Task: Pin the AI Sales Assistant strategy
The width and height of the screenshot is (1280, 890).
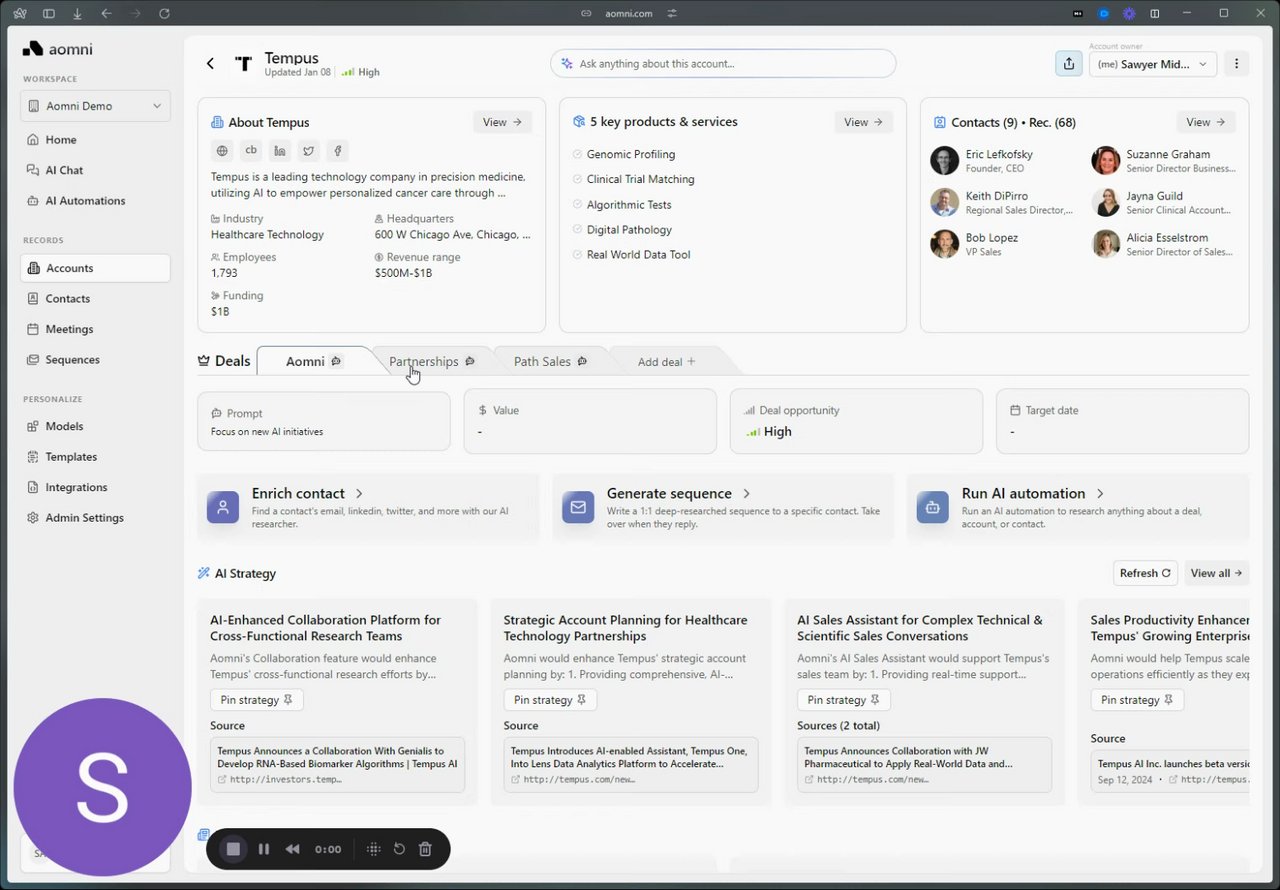Action: [844, 700]
